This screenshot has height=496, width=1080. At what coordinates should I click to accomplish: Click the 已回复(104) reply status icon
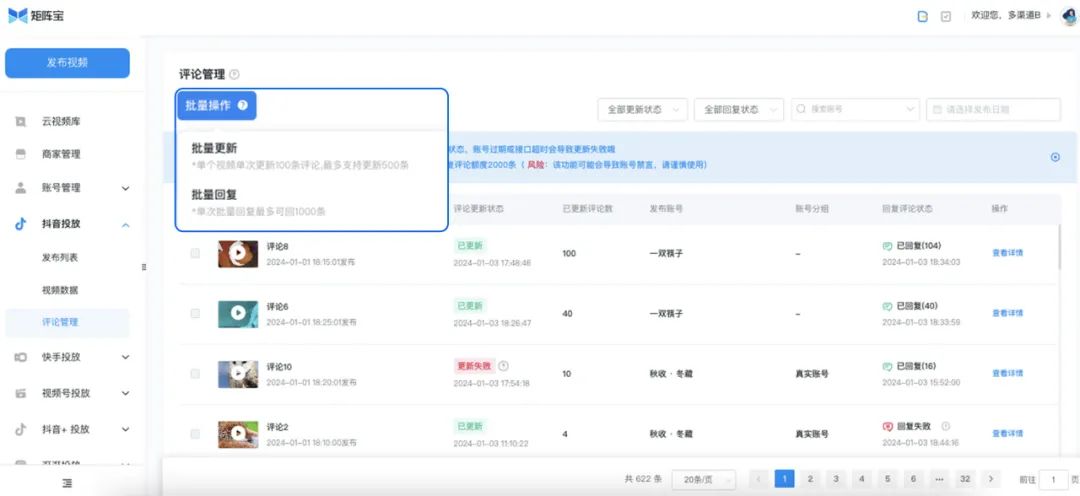point(888,246)
